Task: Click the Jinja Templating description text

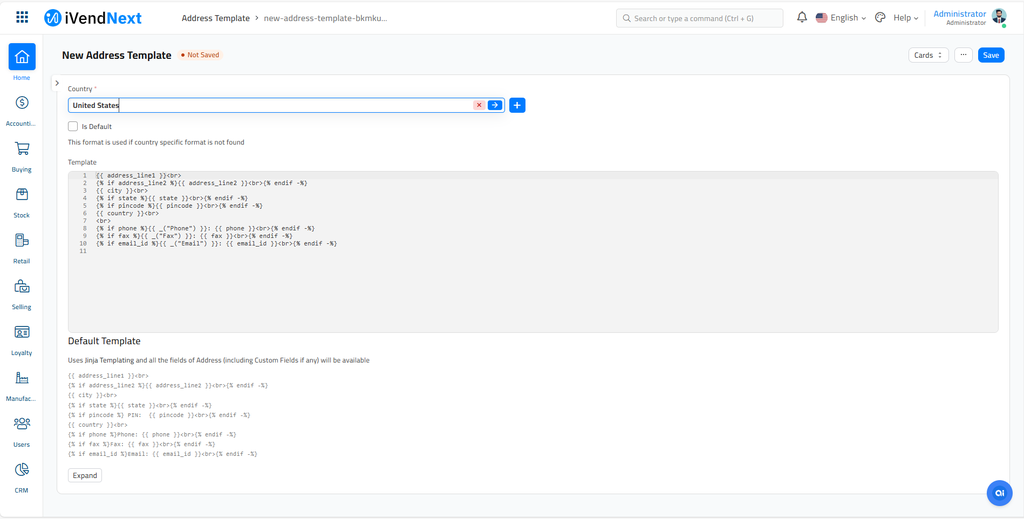Action: point(219,360)
